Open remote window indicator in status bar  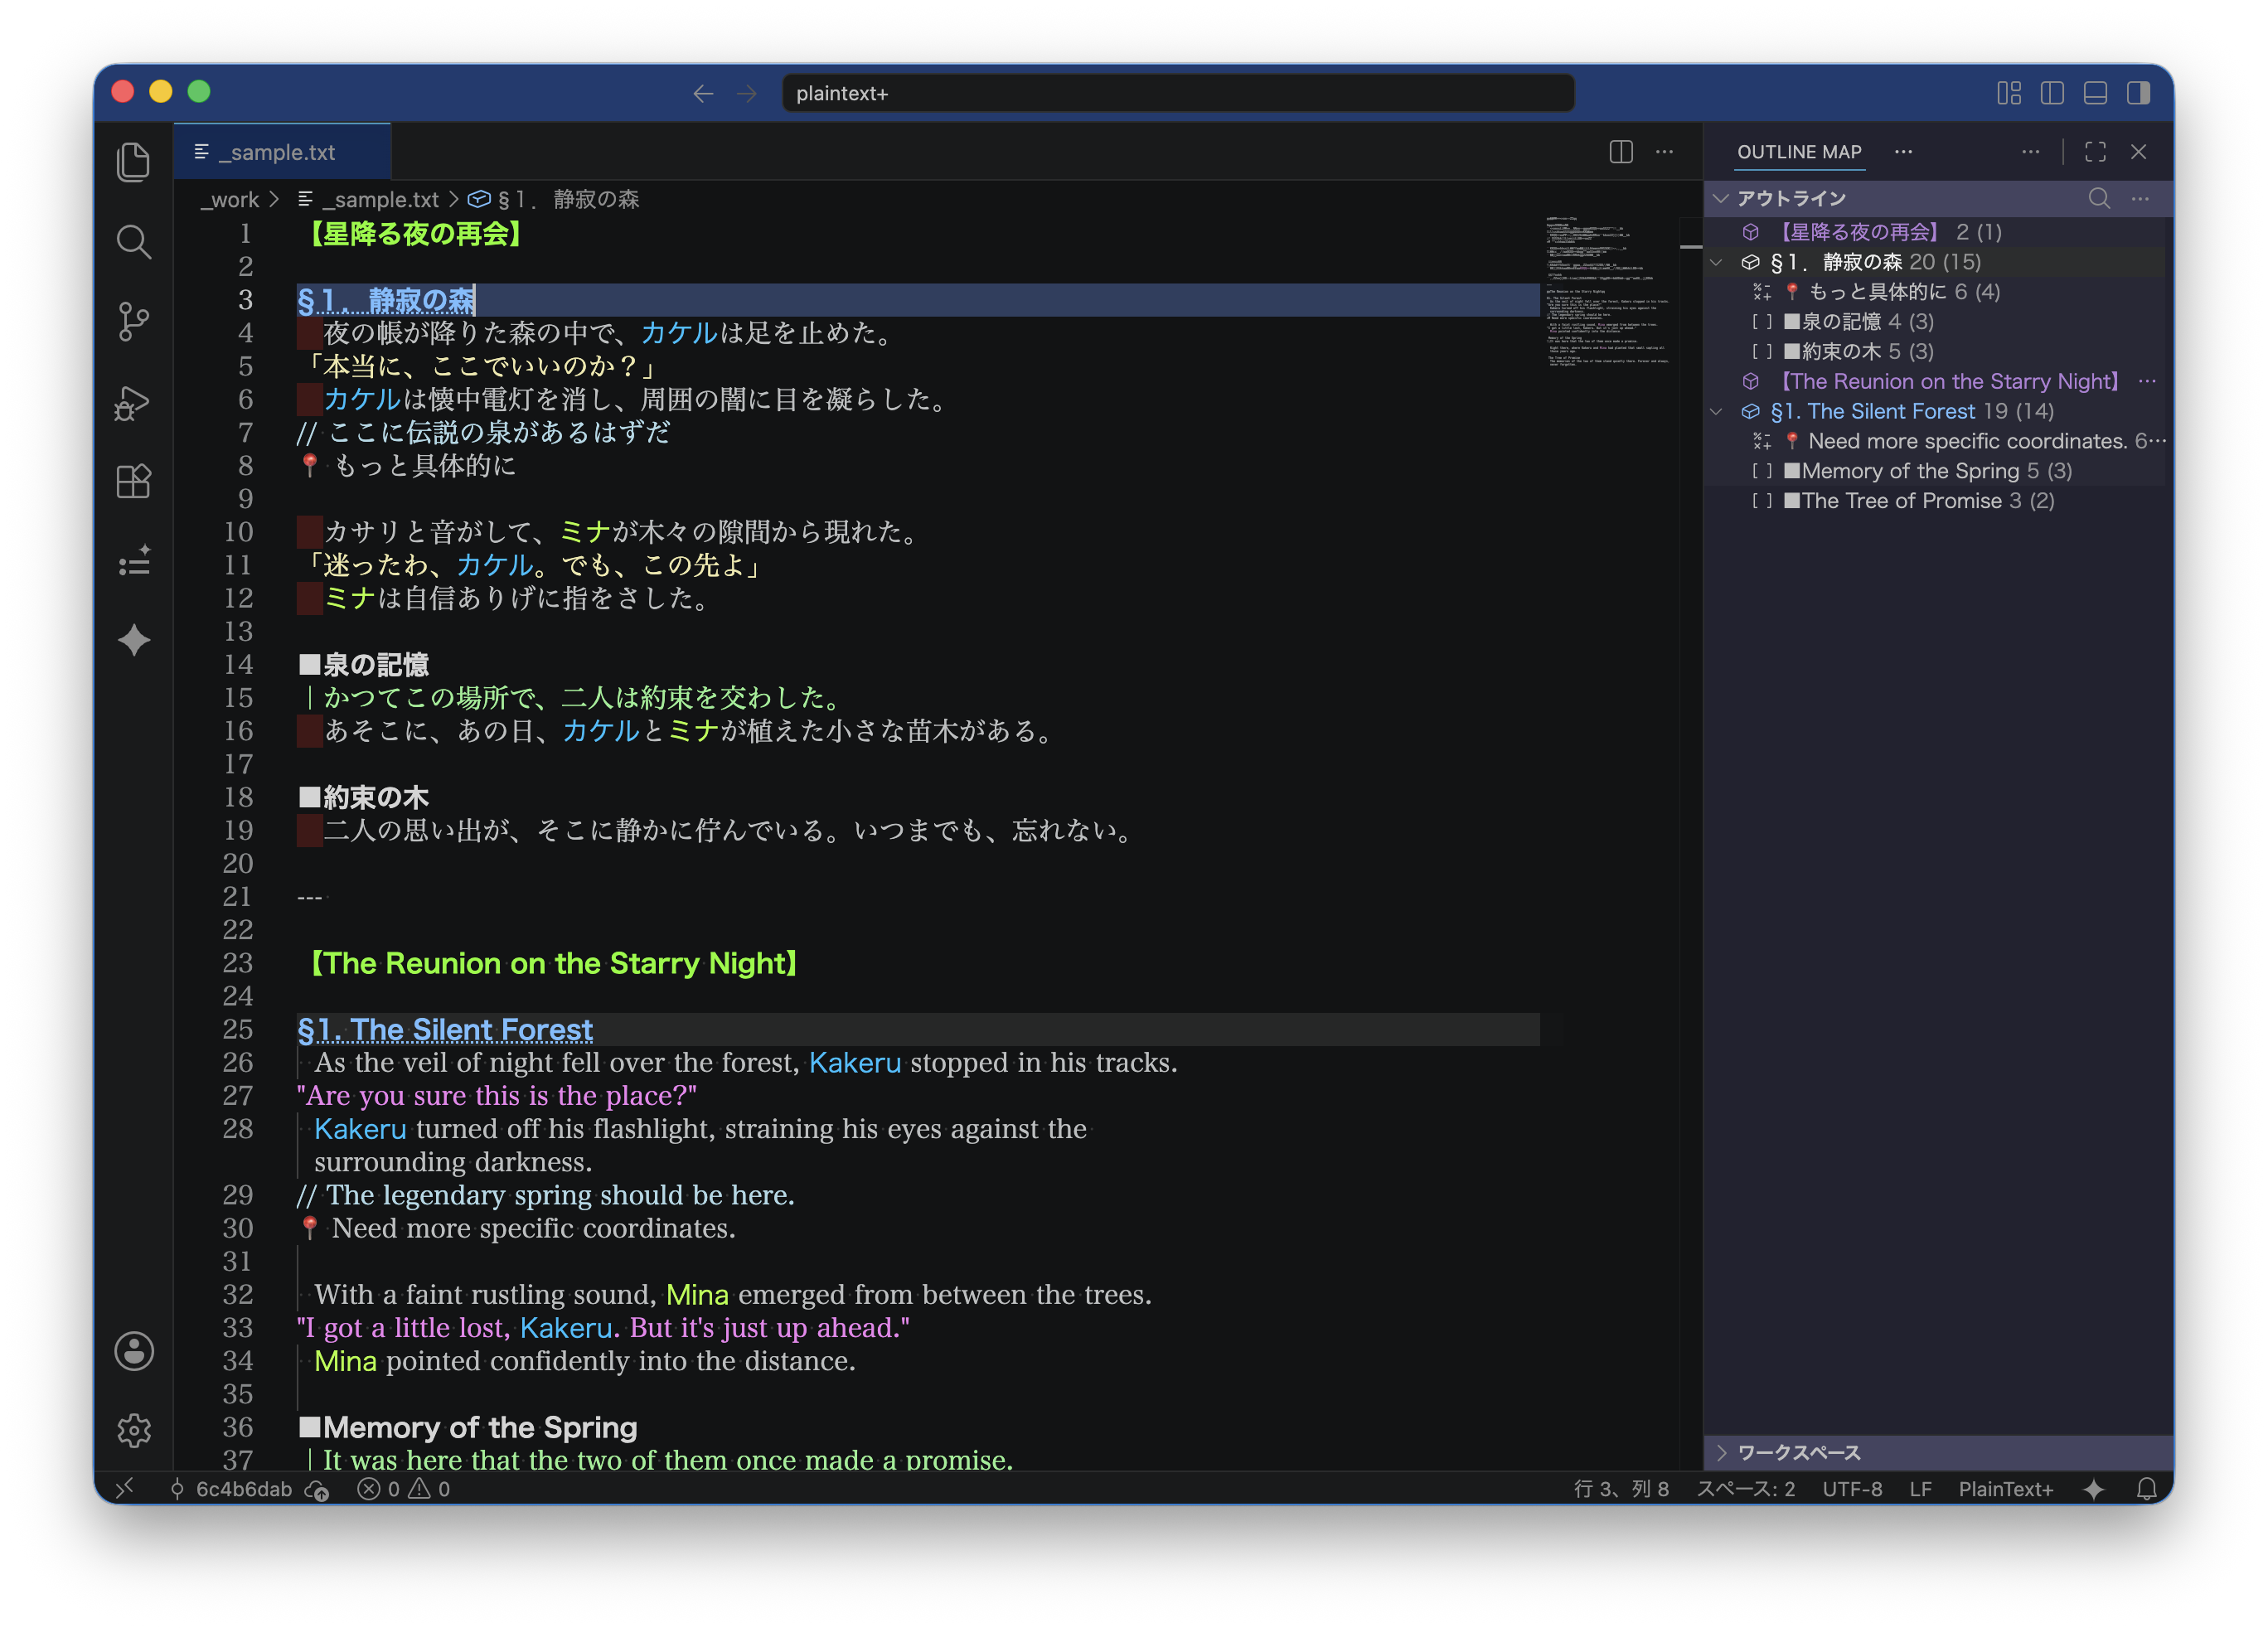124,1489
